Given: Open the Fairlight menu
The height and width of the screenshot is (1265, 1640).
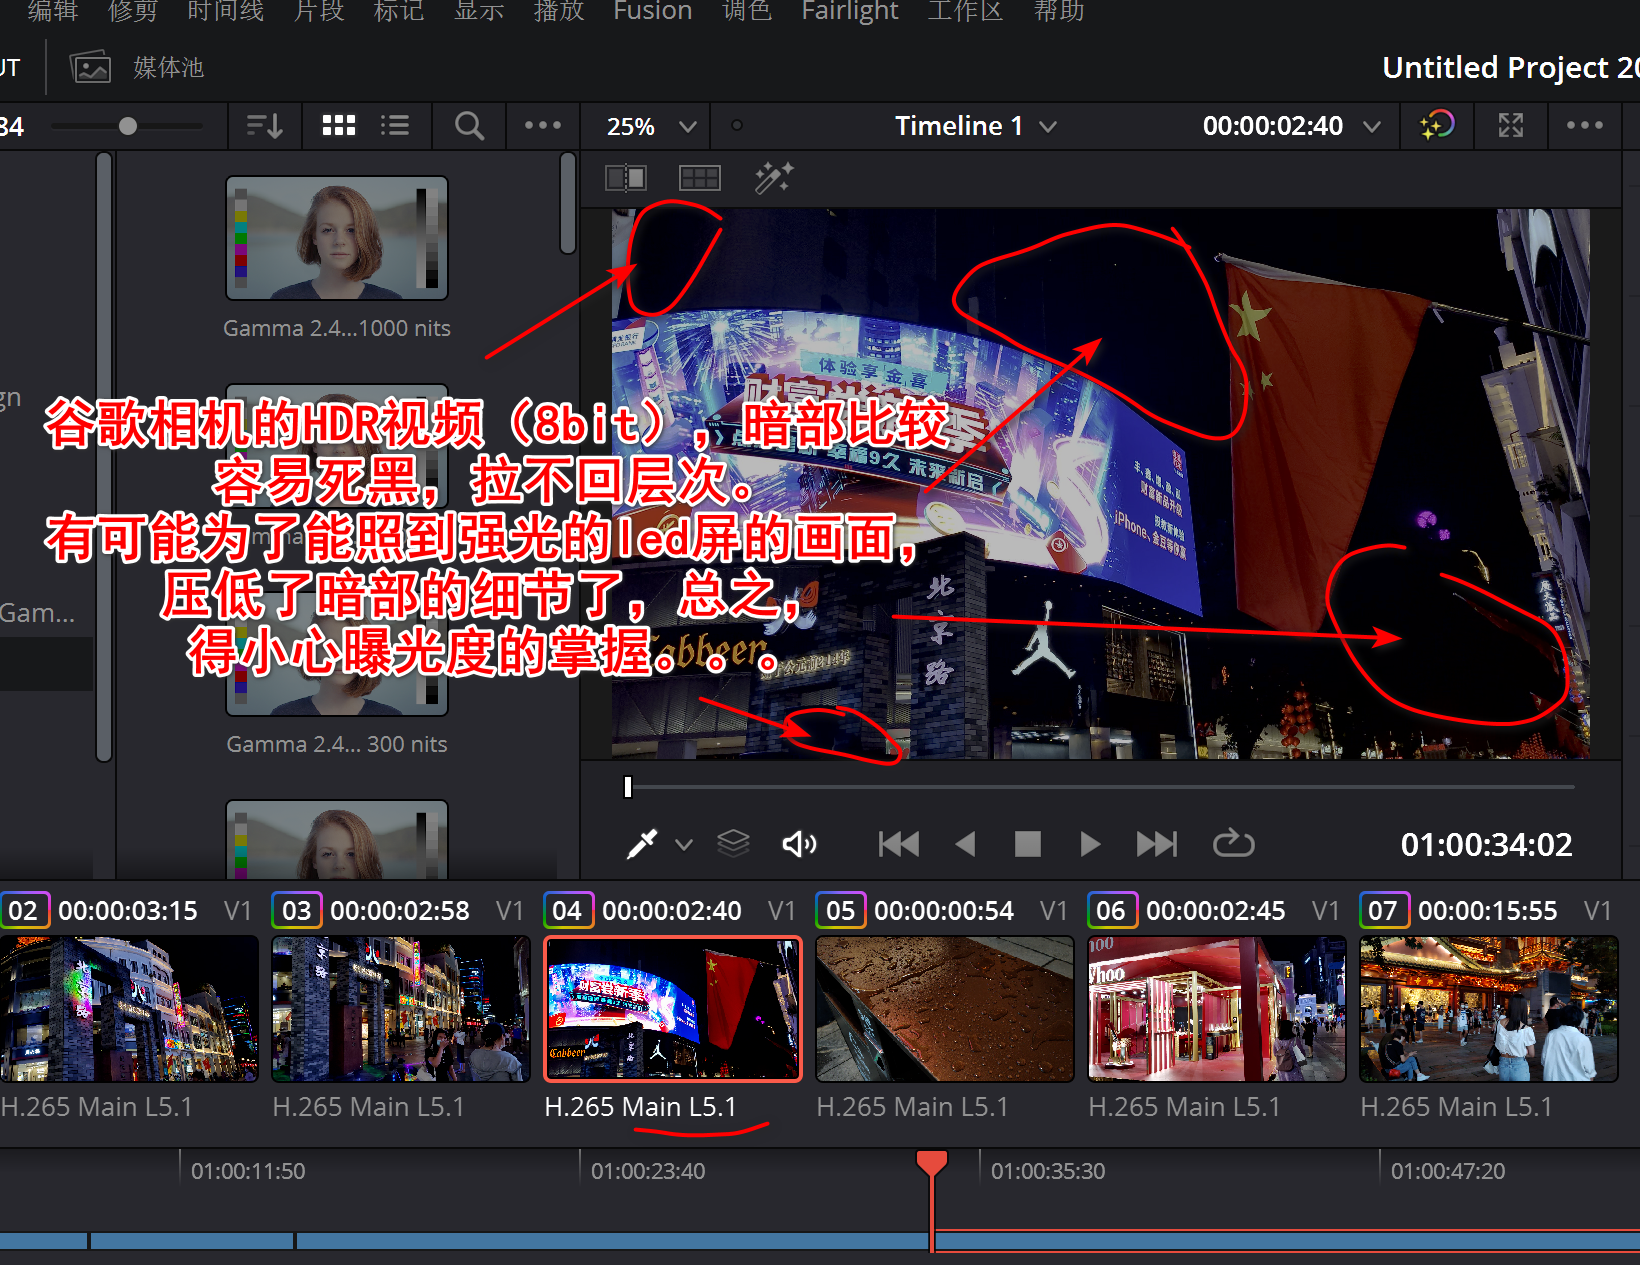Looking at the screenshot, I should click(850, 11).
